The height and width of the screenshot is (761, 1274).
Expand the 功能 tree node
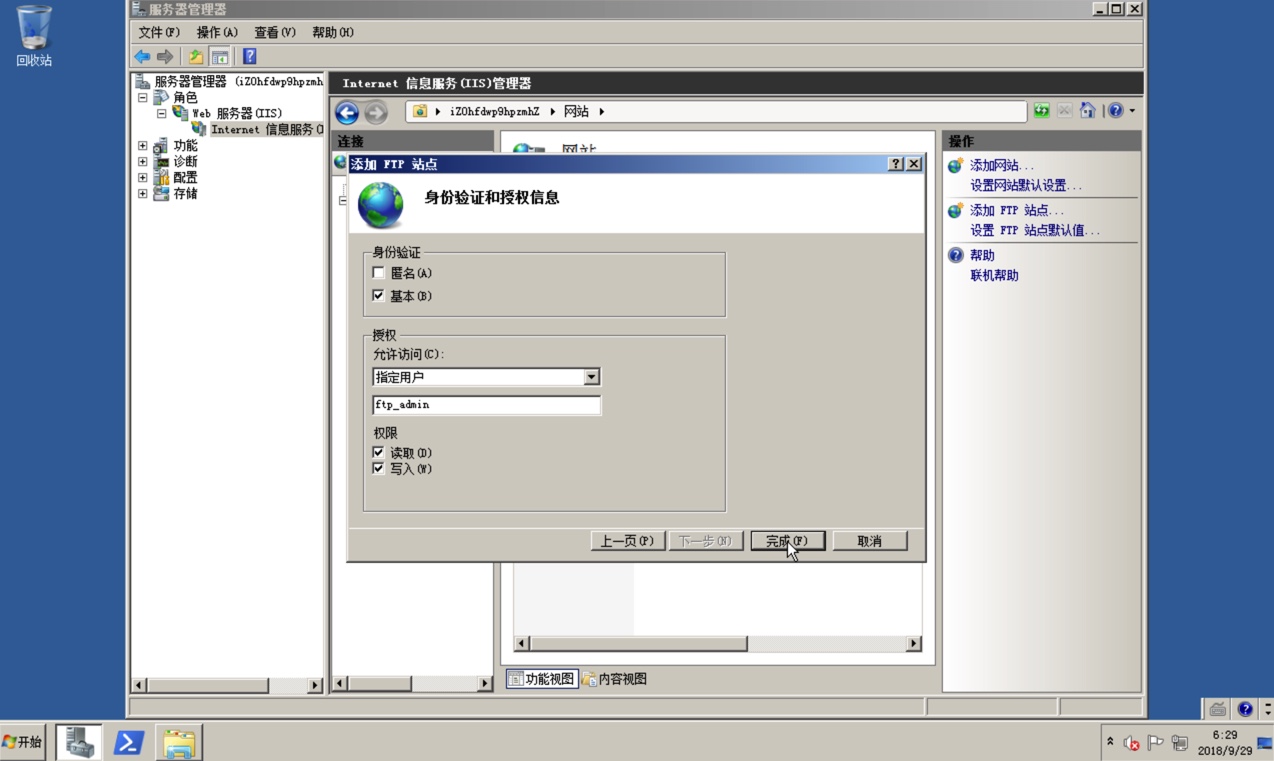[143, 146]
